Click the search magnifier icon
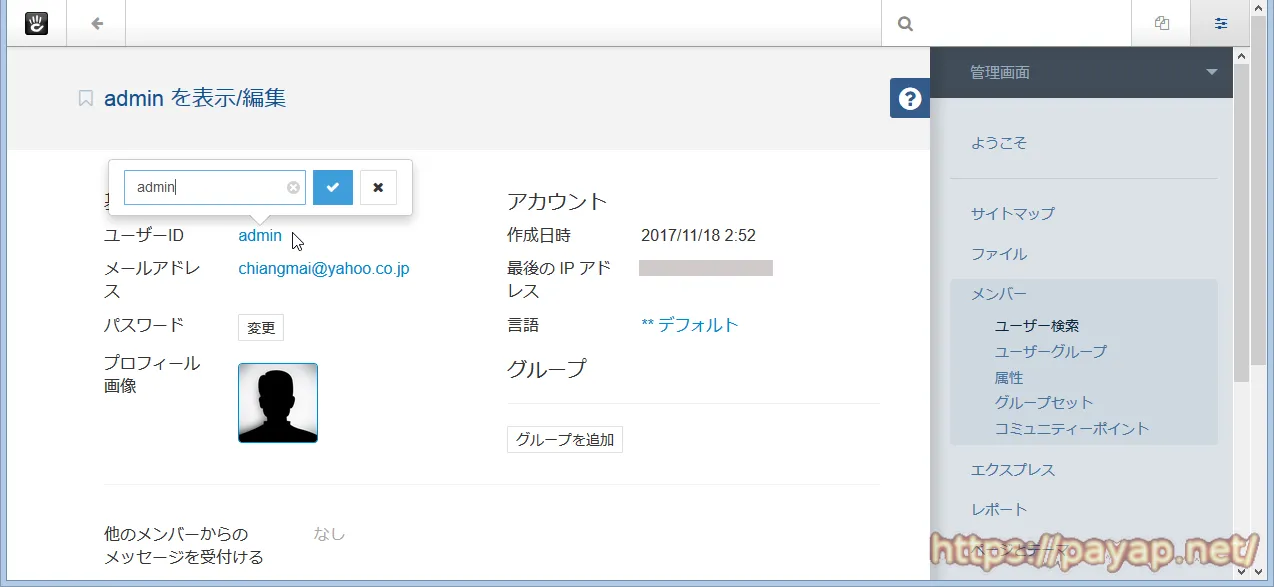This screenshot has width=1274, height=587. tap(905, 23)
